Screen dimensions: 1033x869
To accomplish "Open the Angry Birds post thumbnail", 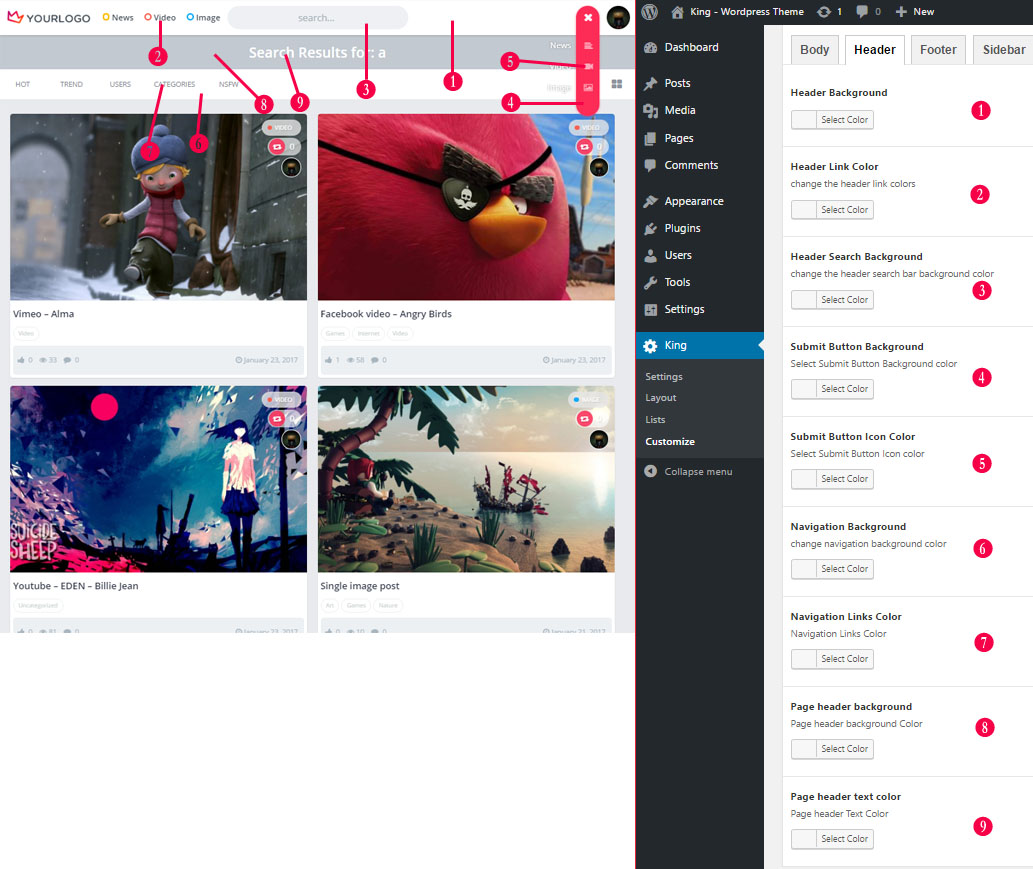I will pos(466,207).
